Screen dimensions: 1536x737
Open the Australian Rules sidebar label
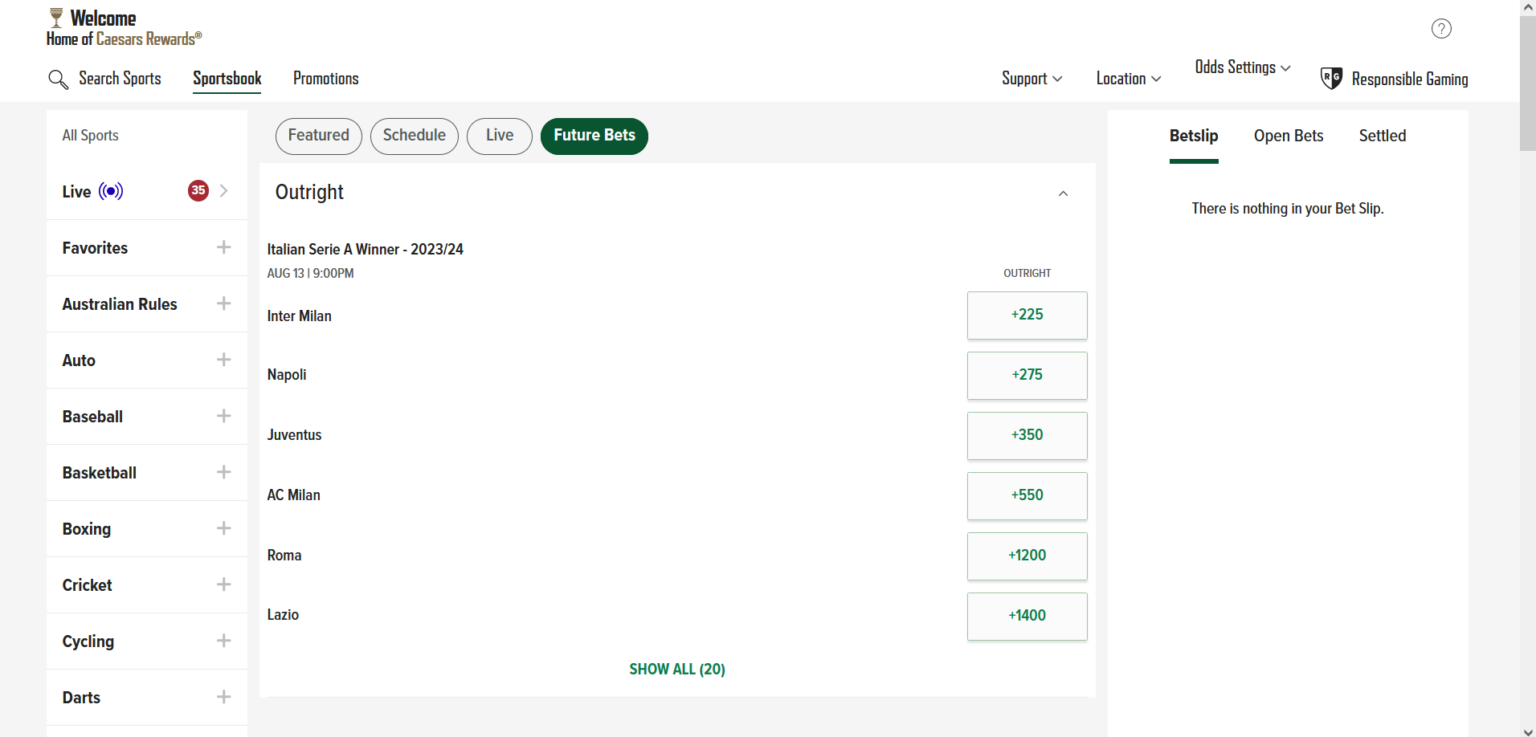click(x=120, y=304)
